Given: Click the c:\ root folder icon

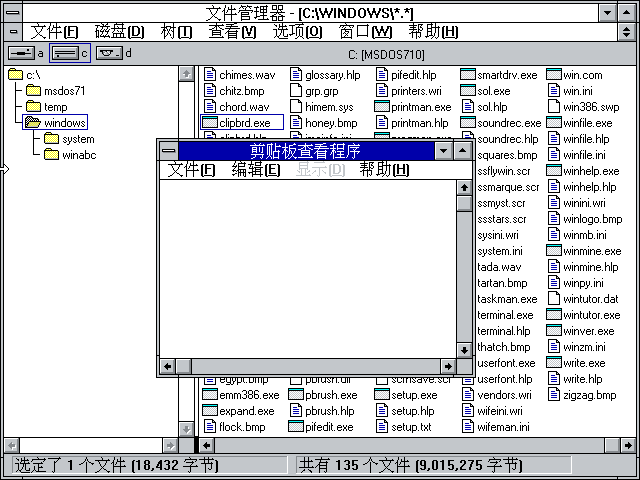Looking at the screenshot, I should [x=16, y=75].
